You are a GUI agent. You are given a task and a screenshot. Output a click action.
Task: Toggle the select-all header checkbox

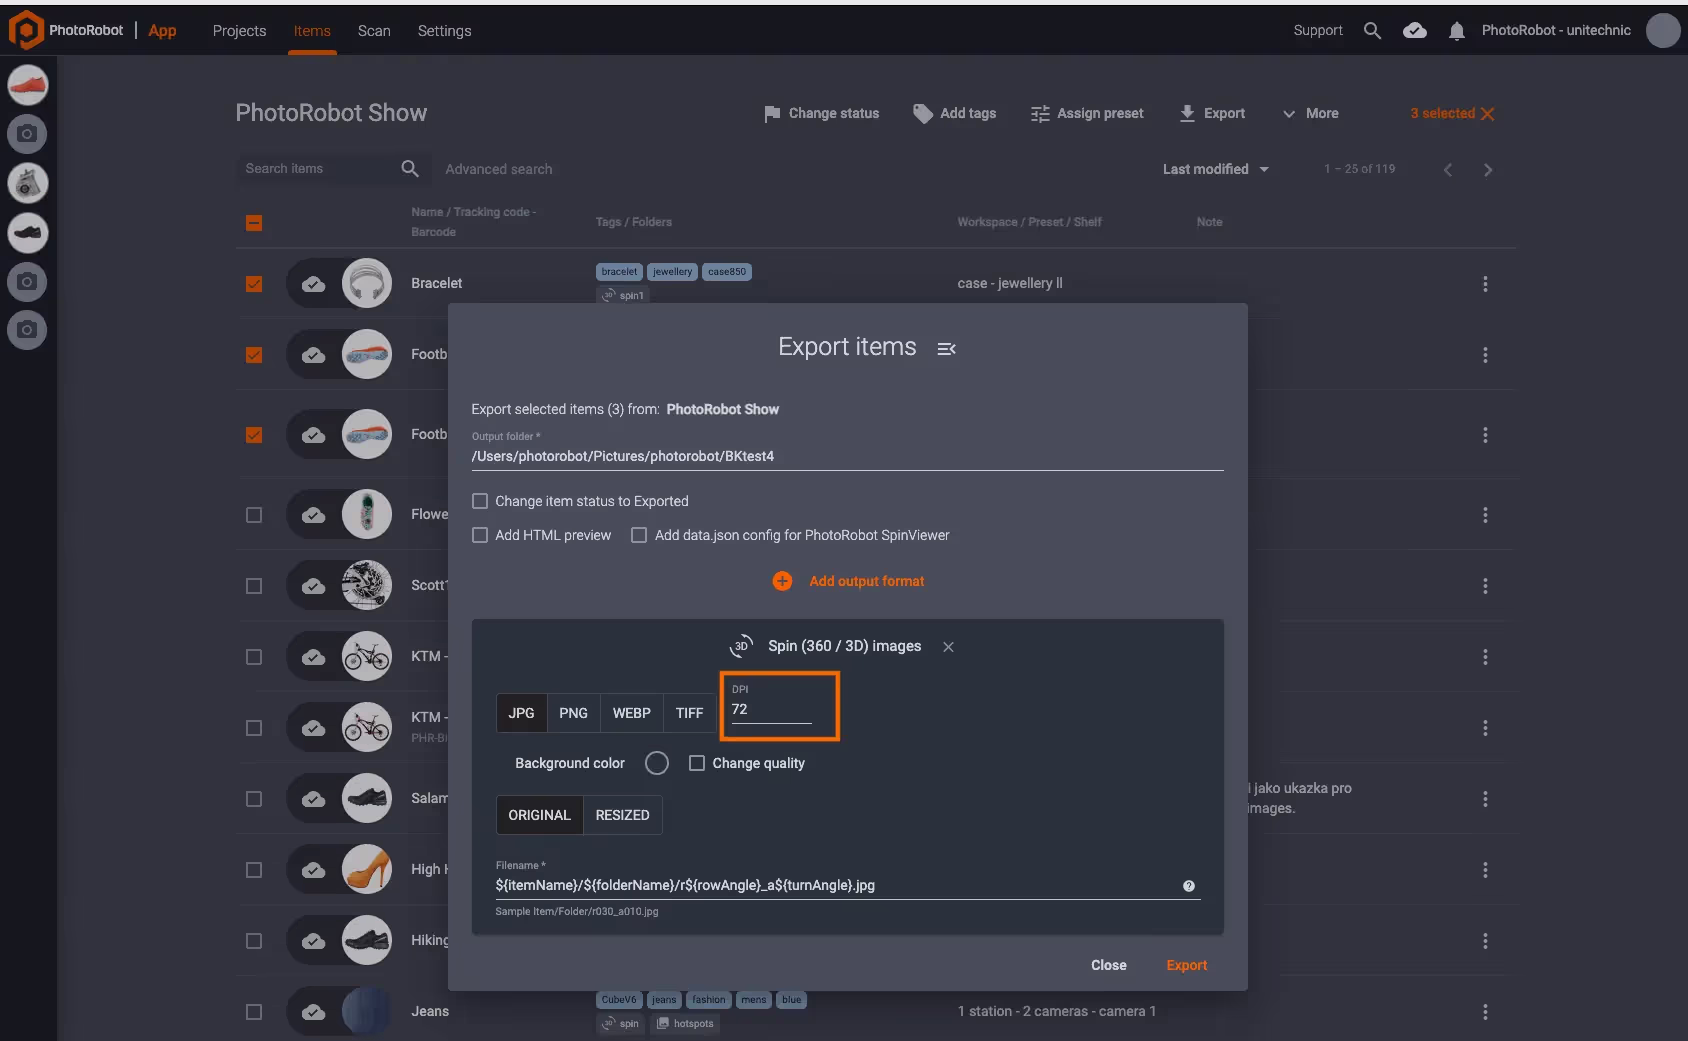[x=254, y=223]
